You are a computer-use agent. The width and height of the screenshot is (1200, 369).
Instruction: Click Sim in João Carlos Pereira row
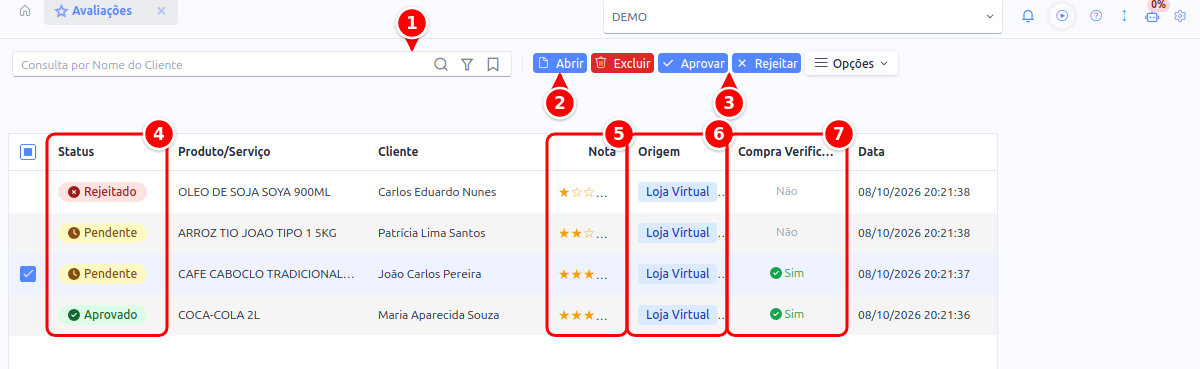coord(787,273)
